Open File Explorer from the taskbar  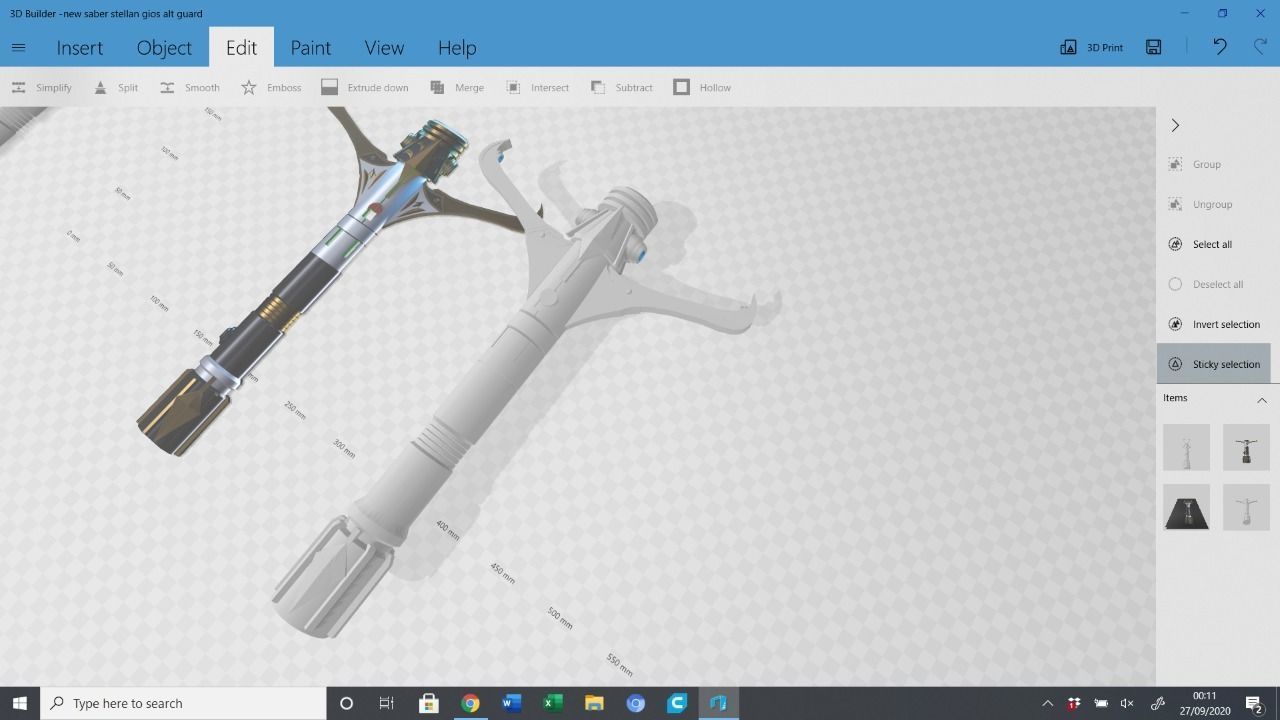point(594,703)
